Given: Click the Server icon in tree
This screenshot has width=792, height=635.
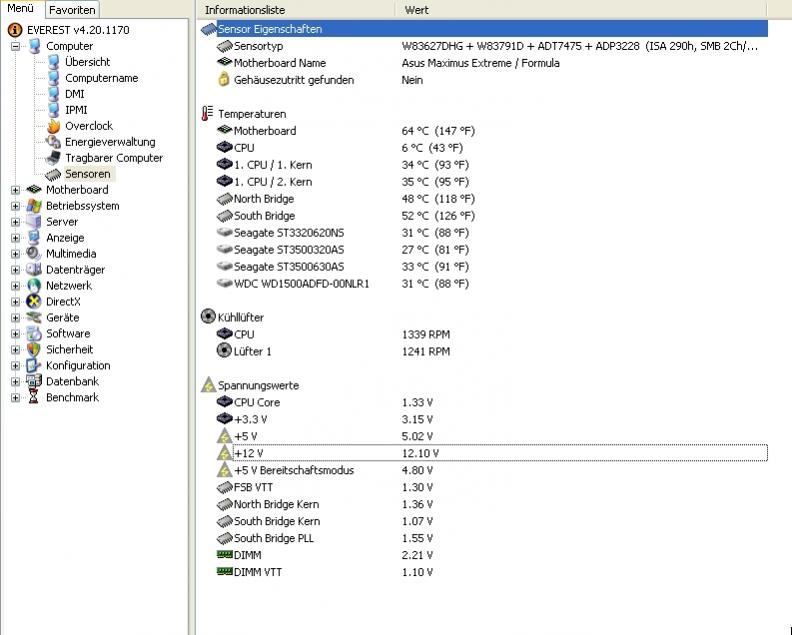Looking at the screenshot, I should [x=34, y=222].
